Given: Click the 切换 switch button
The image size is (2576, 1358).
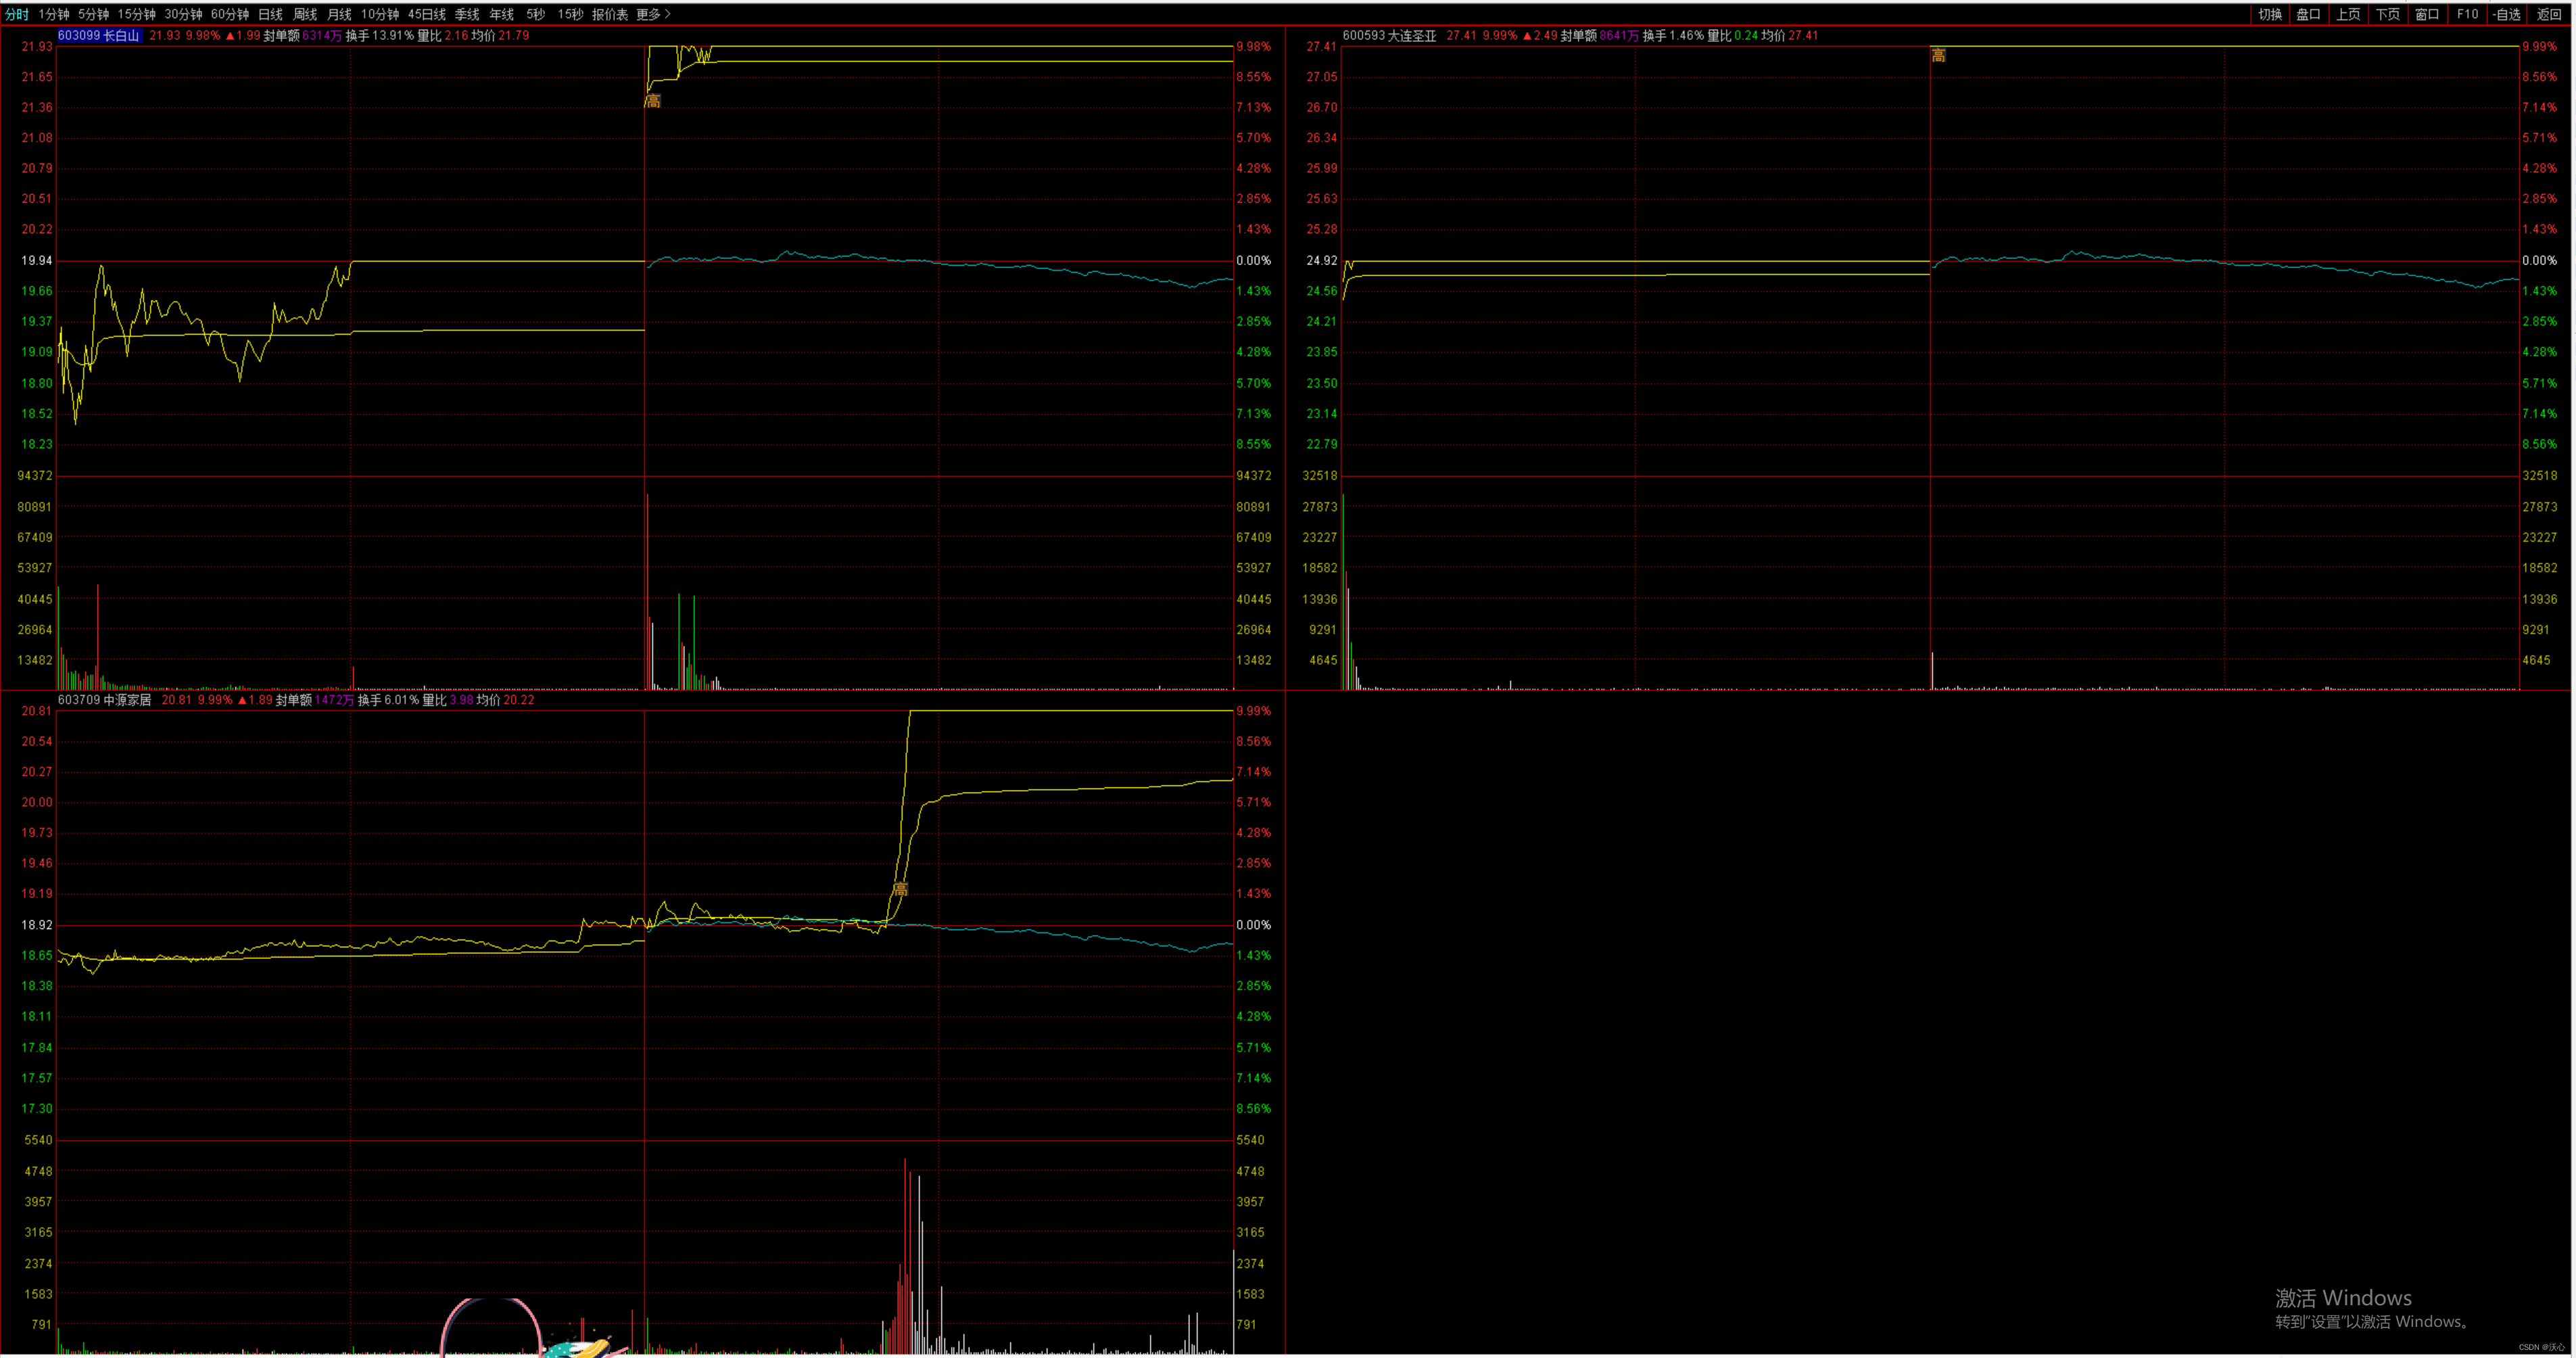Looking at the screenshot, I should click(2270, 14).
